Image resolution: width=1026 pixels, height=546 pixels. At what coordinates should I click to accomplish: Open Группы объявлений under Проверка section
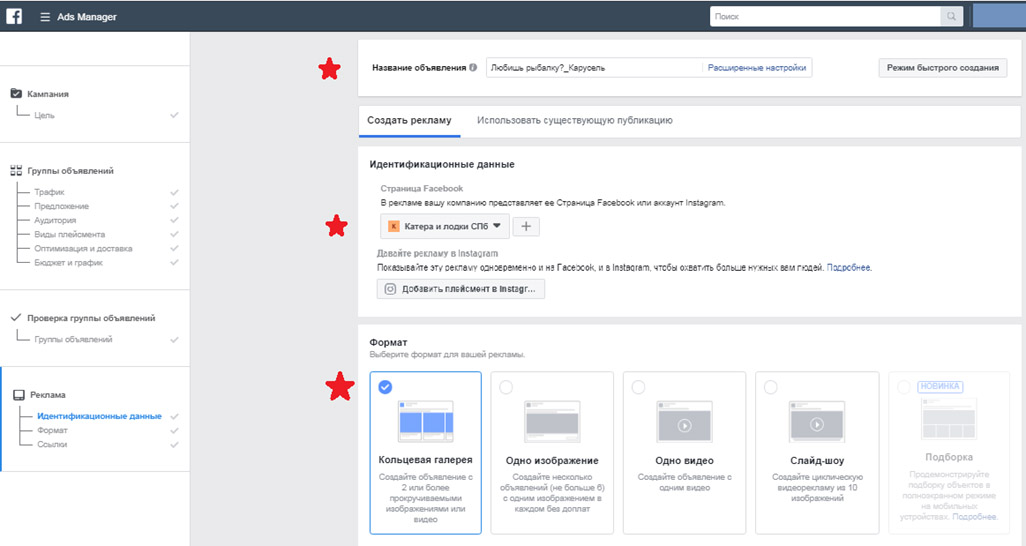pyautogui.click(x=73, y=339)
